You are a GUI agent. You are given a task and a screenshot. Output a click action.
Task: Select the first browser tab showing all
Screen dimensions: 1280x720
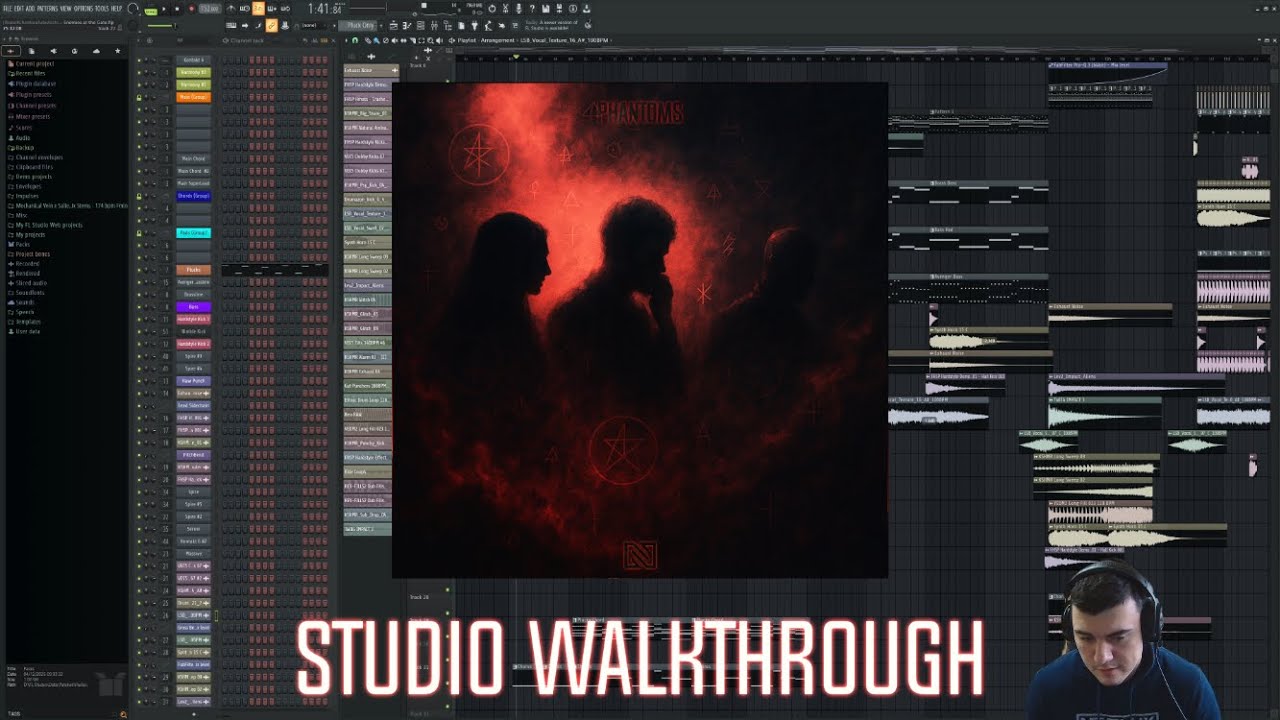11,51
